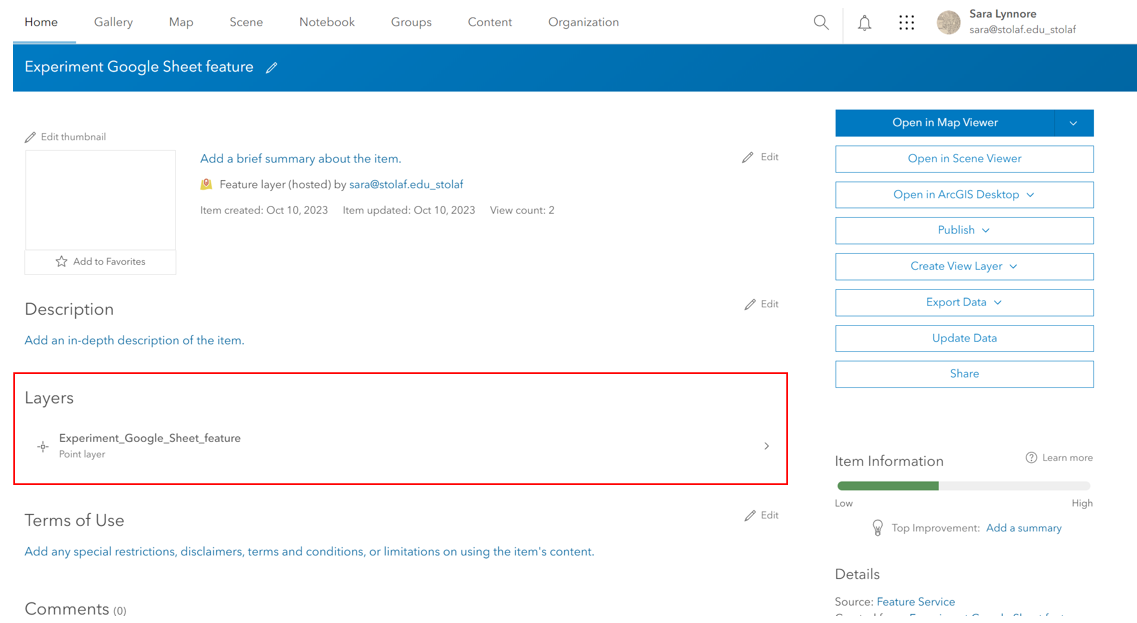
Task: Expand the Publish dropdown
Action: (964, 231)
